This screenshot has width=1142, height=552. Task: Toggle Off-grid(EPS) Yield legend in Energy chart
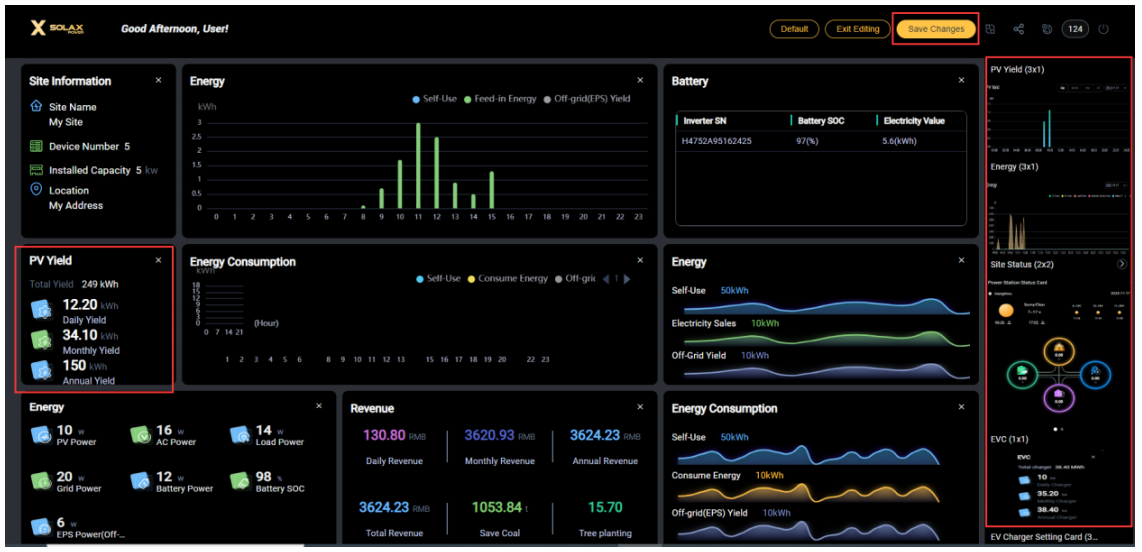[585, 99]
